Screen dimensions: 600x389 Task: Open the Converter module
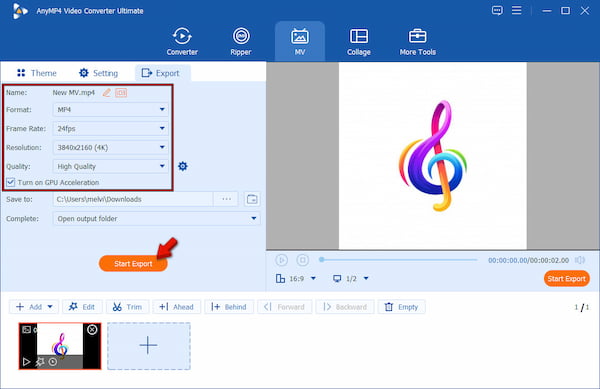[182, 41]
